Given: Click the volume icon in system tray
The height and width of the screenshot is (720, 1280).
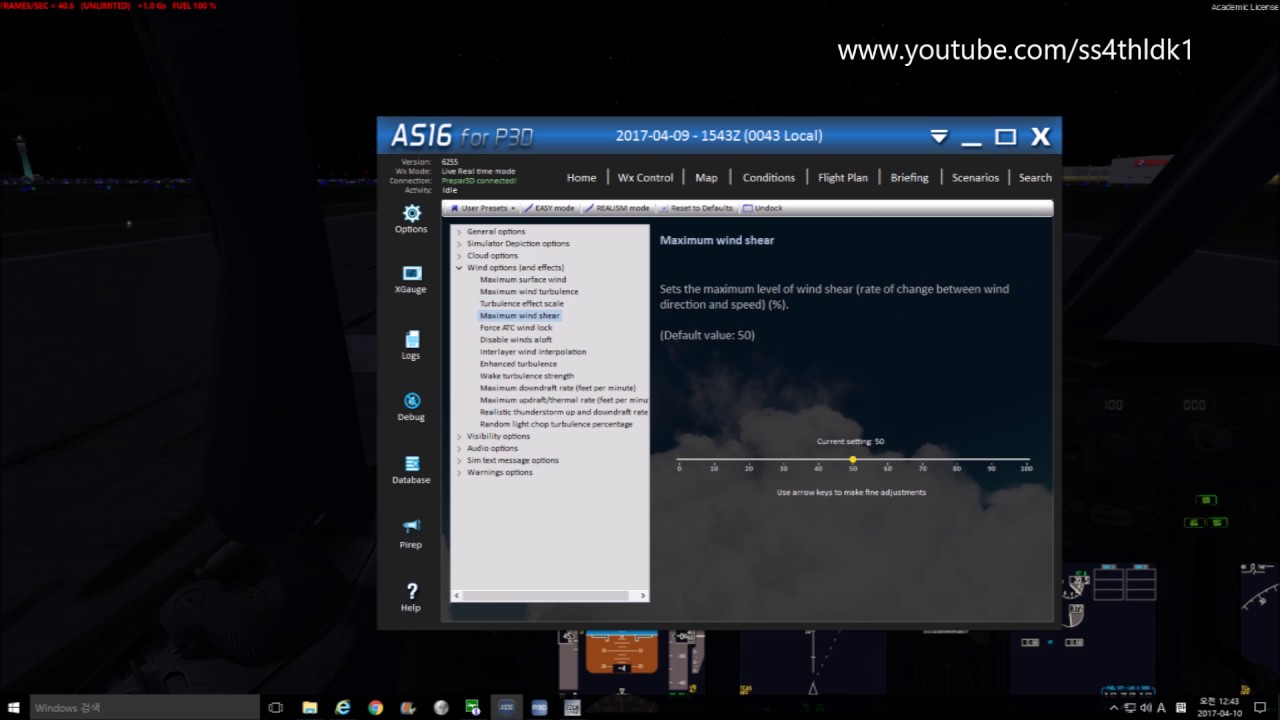Looking at the screenshot, I should (x=1145, y=707).
